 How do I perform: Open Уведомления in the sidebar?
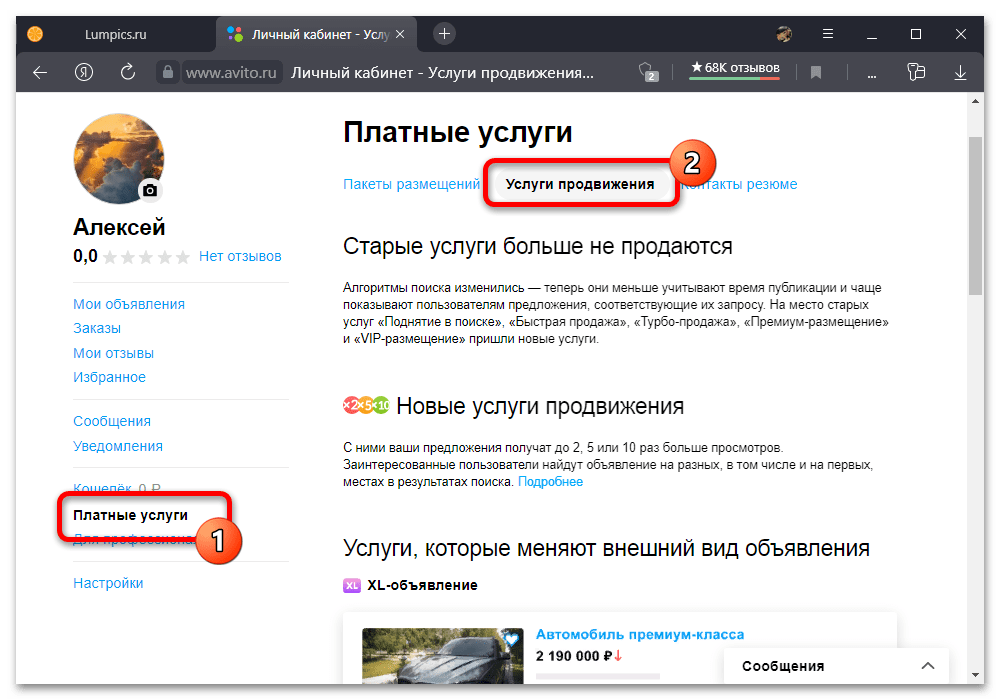118,446
